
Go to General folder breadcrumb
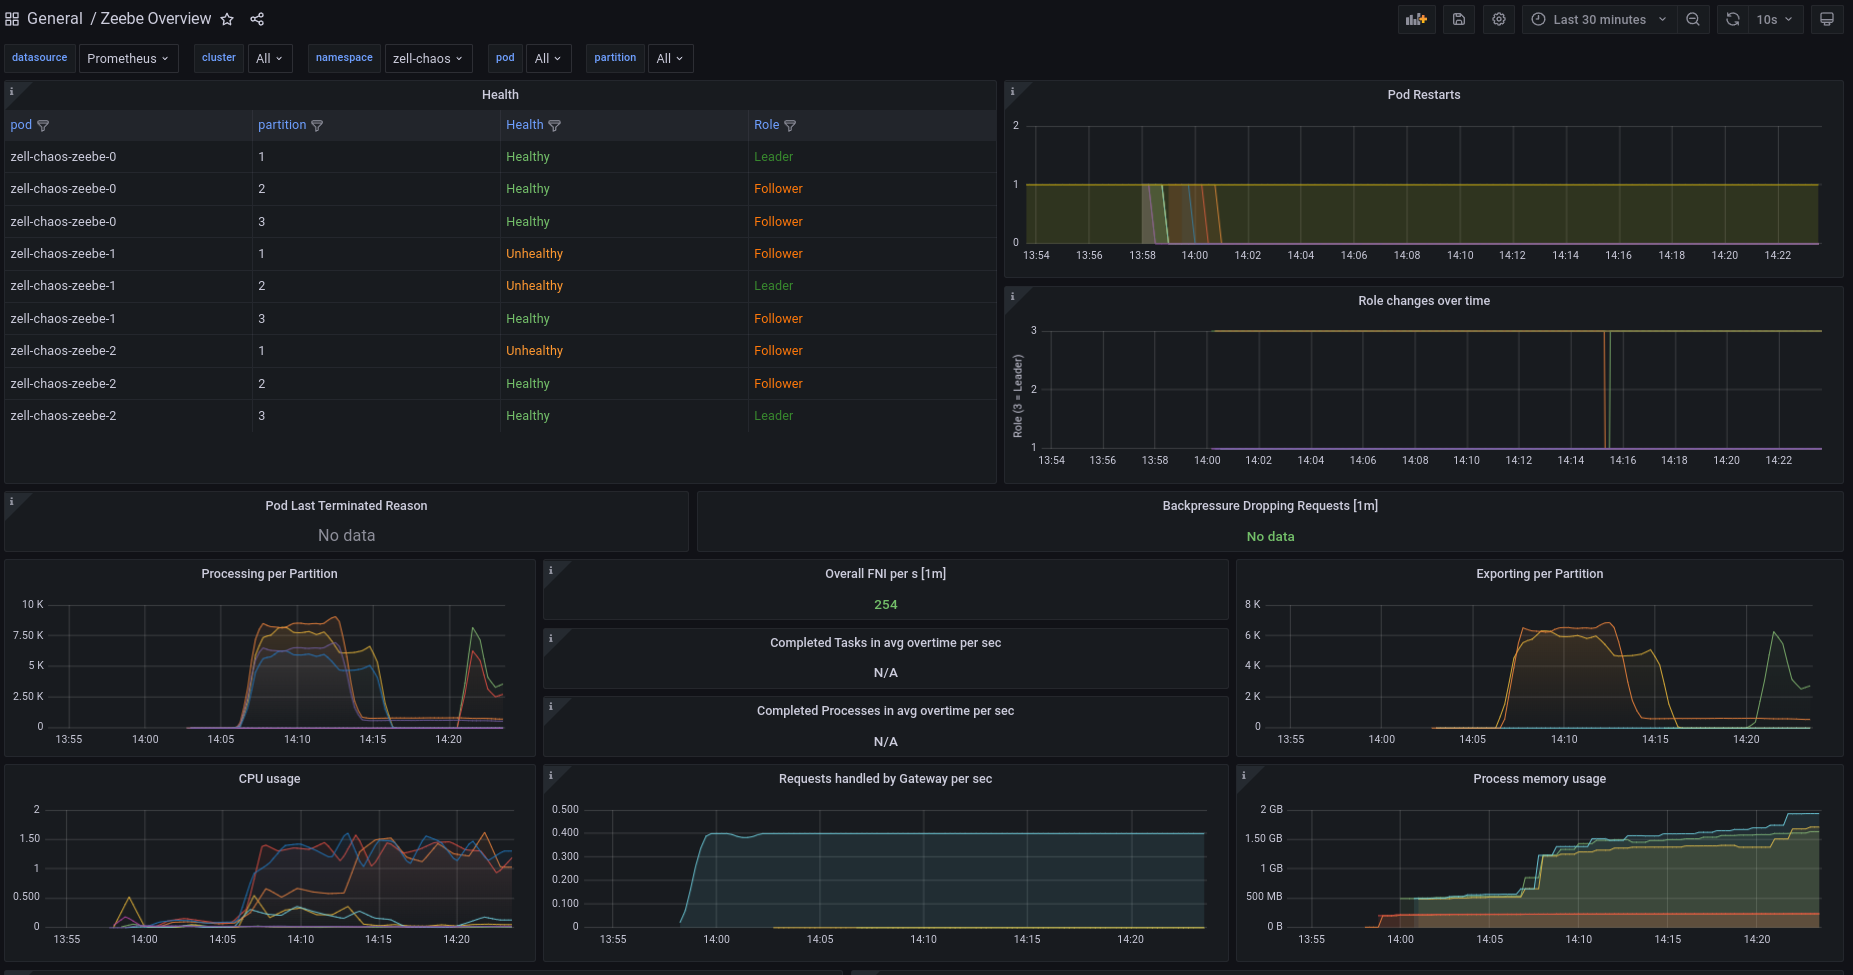pyautogui.click(x=55, y=19)
